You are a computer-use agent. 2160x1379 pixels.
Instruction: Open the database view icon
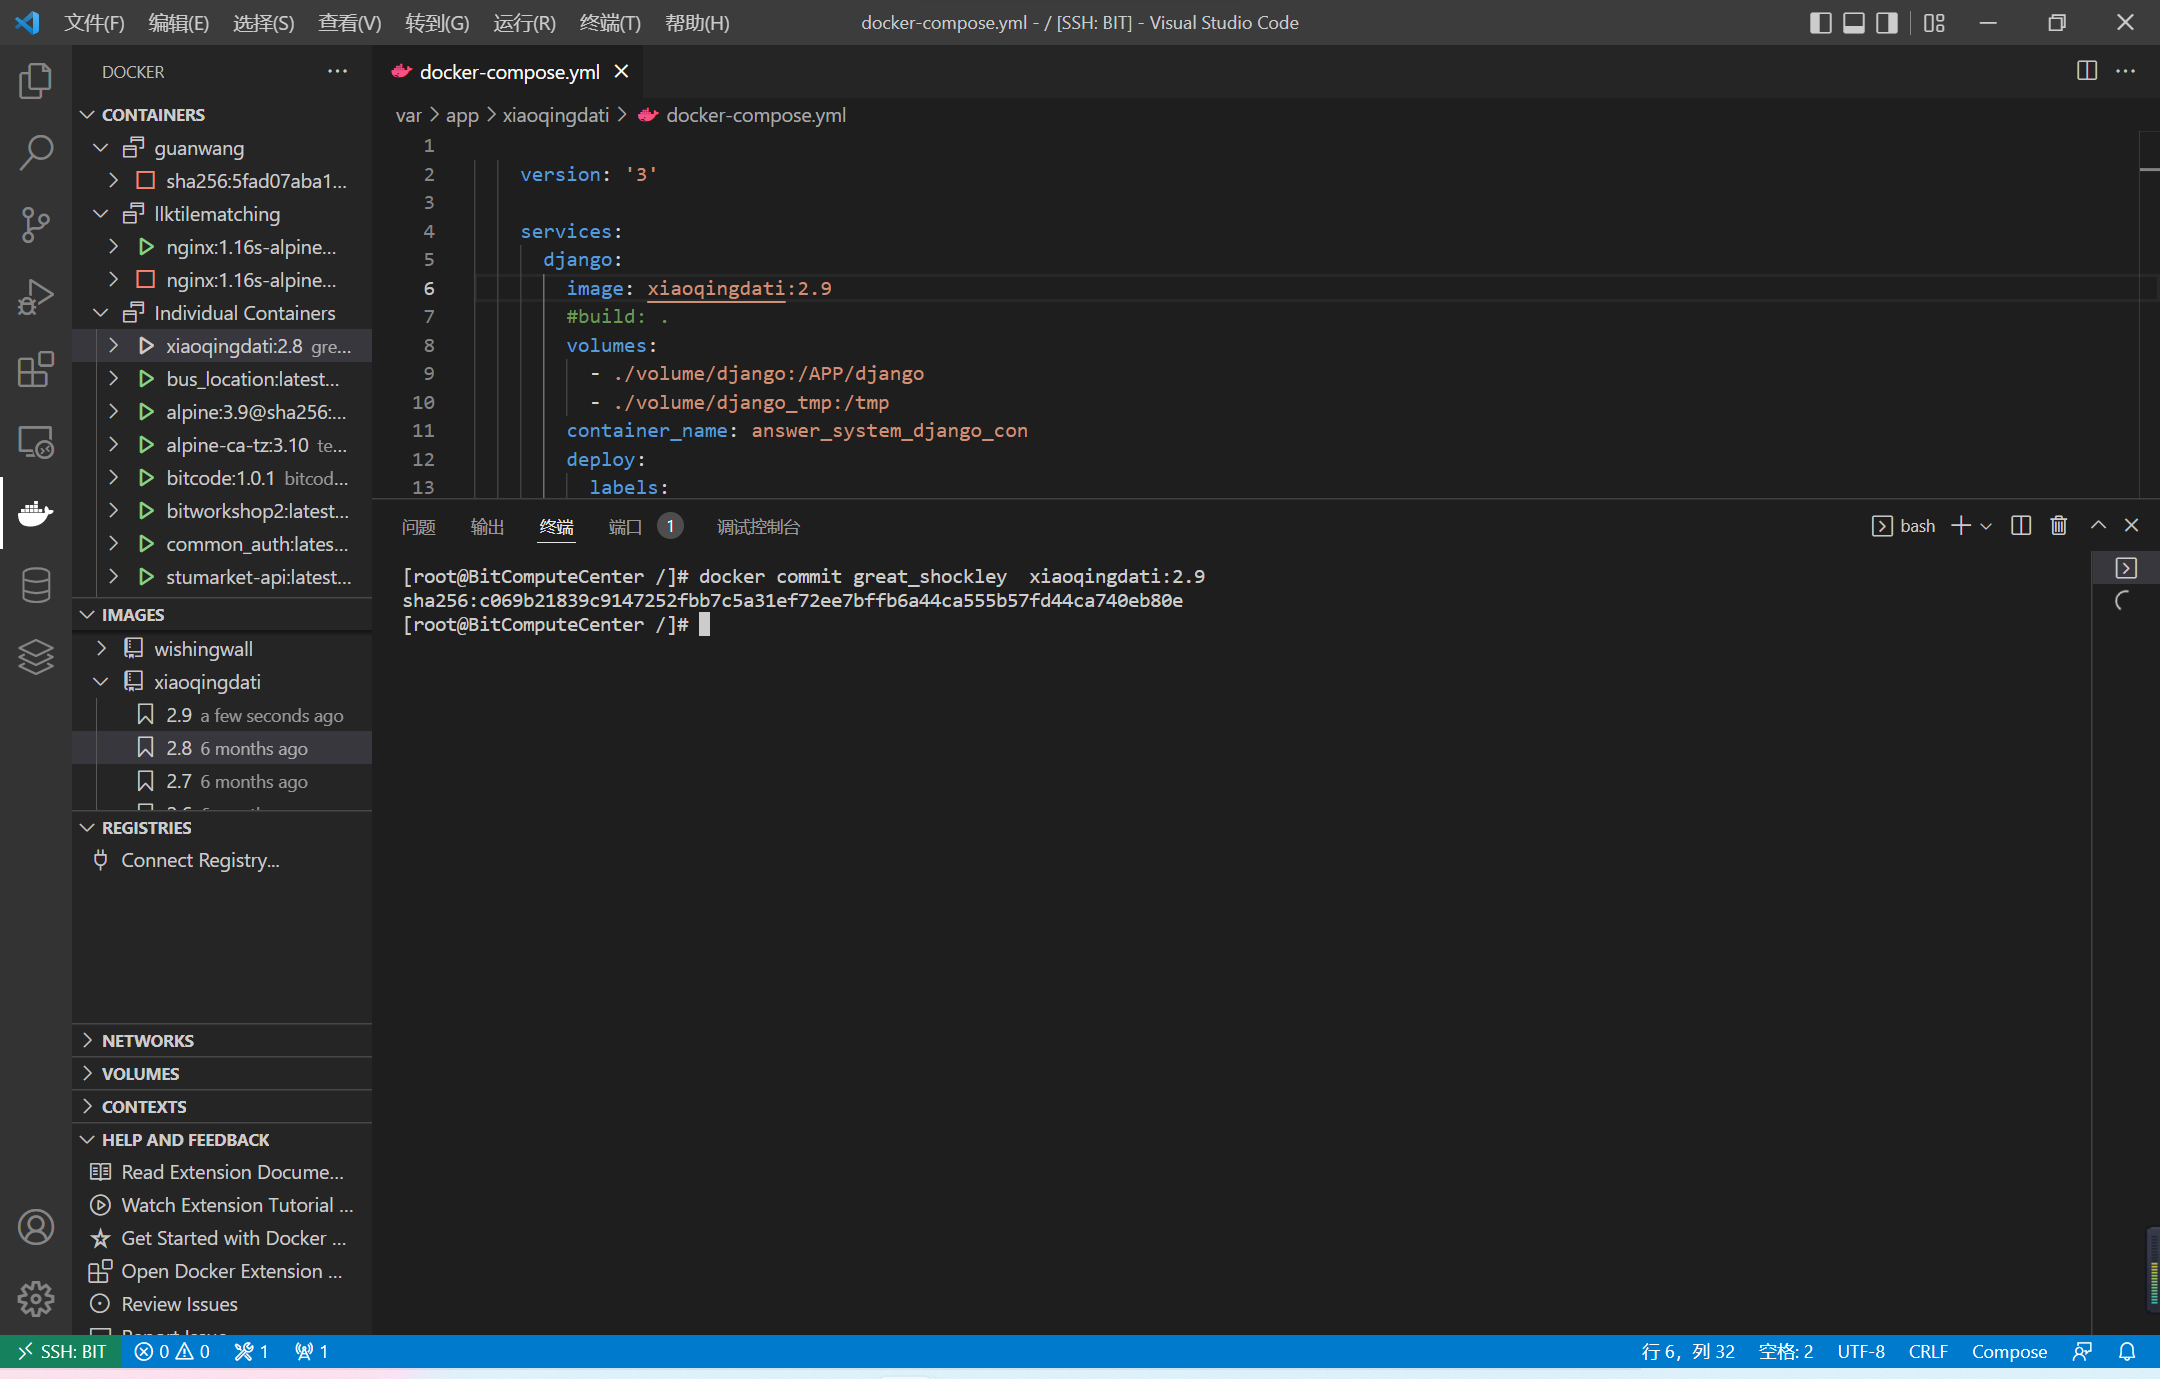36,585
